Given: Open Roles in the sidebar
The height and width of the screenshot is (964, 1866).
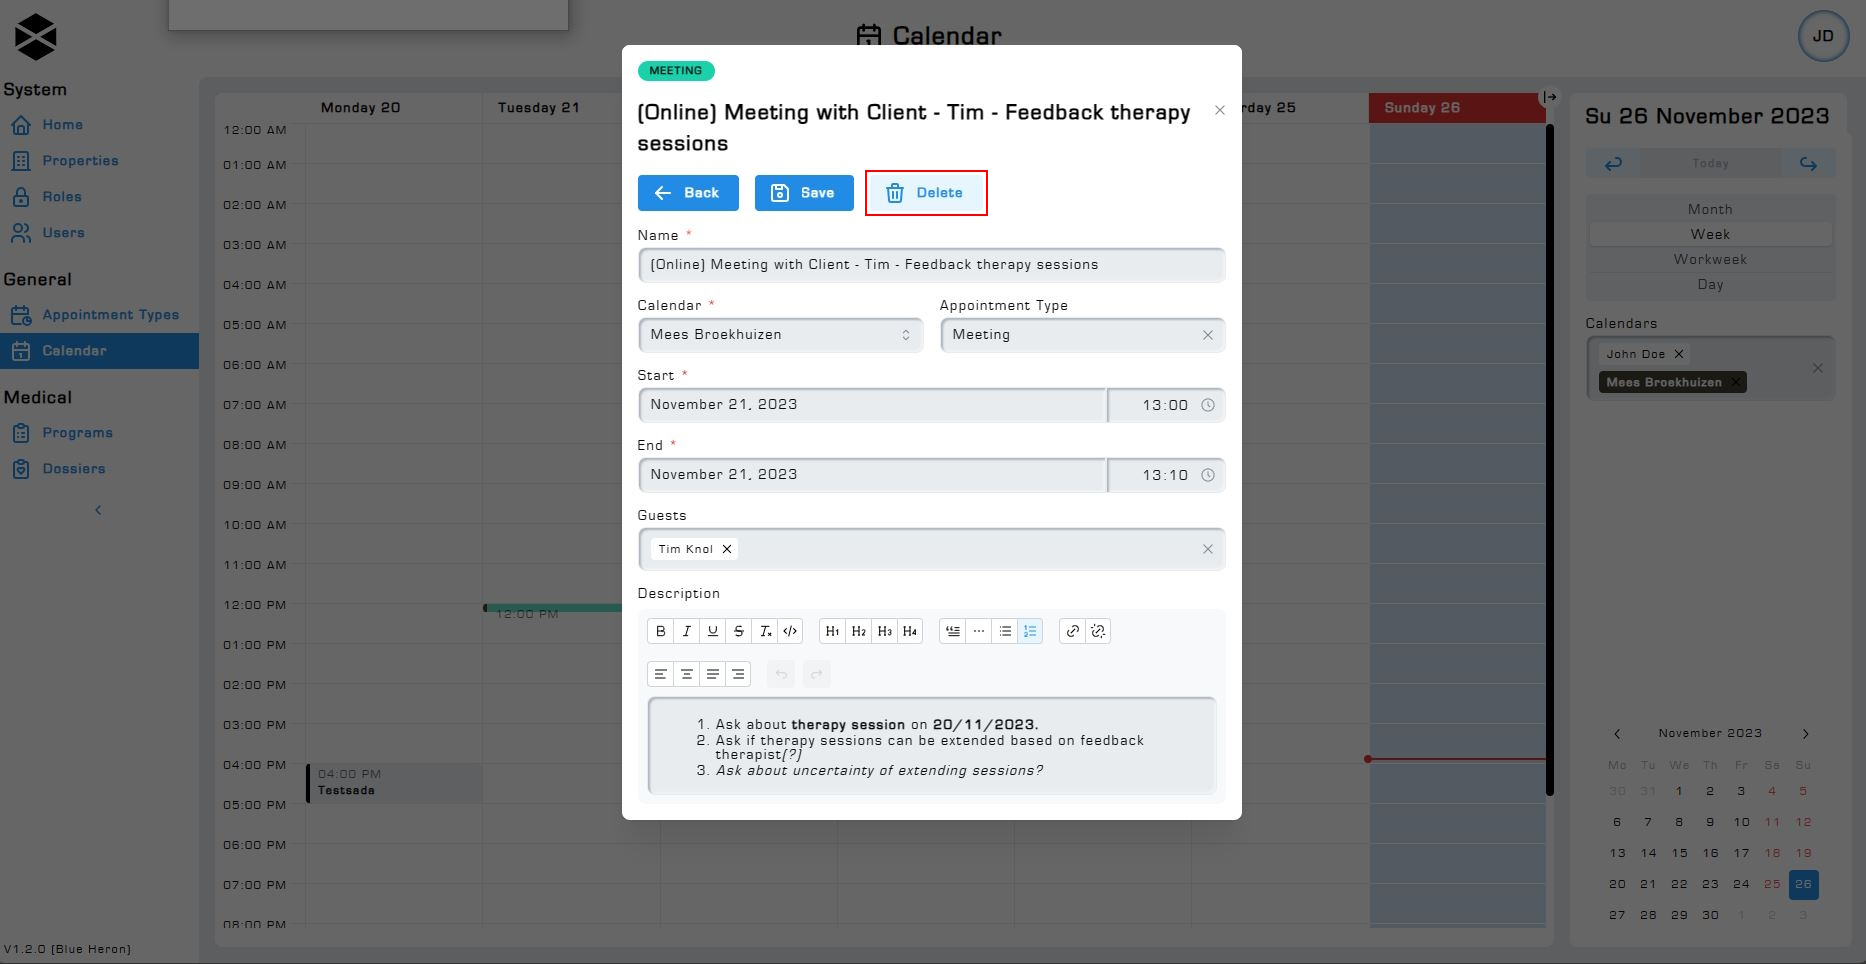Looking at the screenshot, I should click(x=62, y=197).
